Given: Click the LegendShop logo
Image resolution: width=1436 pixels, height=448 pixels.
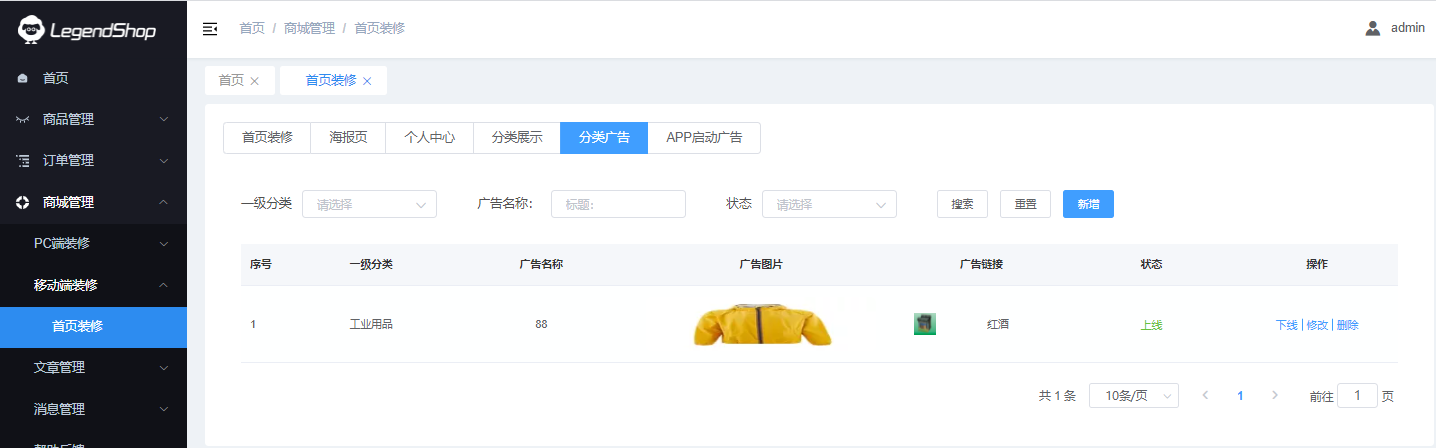Looking at the screenshot, I should (x=87, y=30).
